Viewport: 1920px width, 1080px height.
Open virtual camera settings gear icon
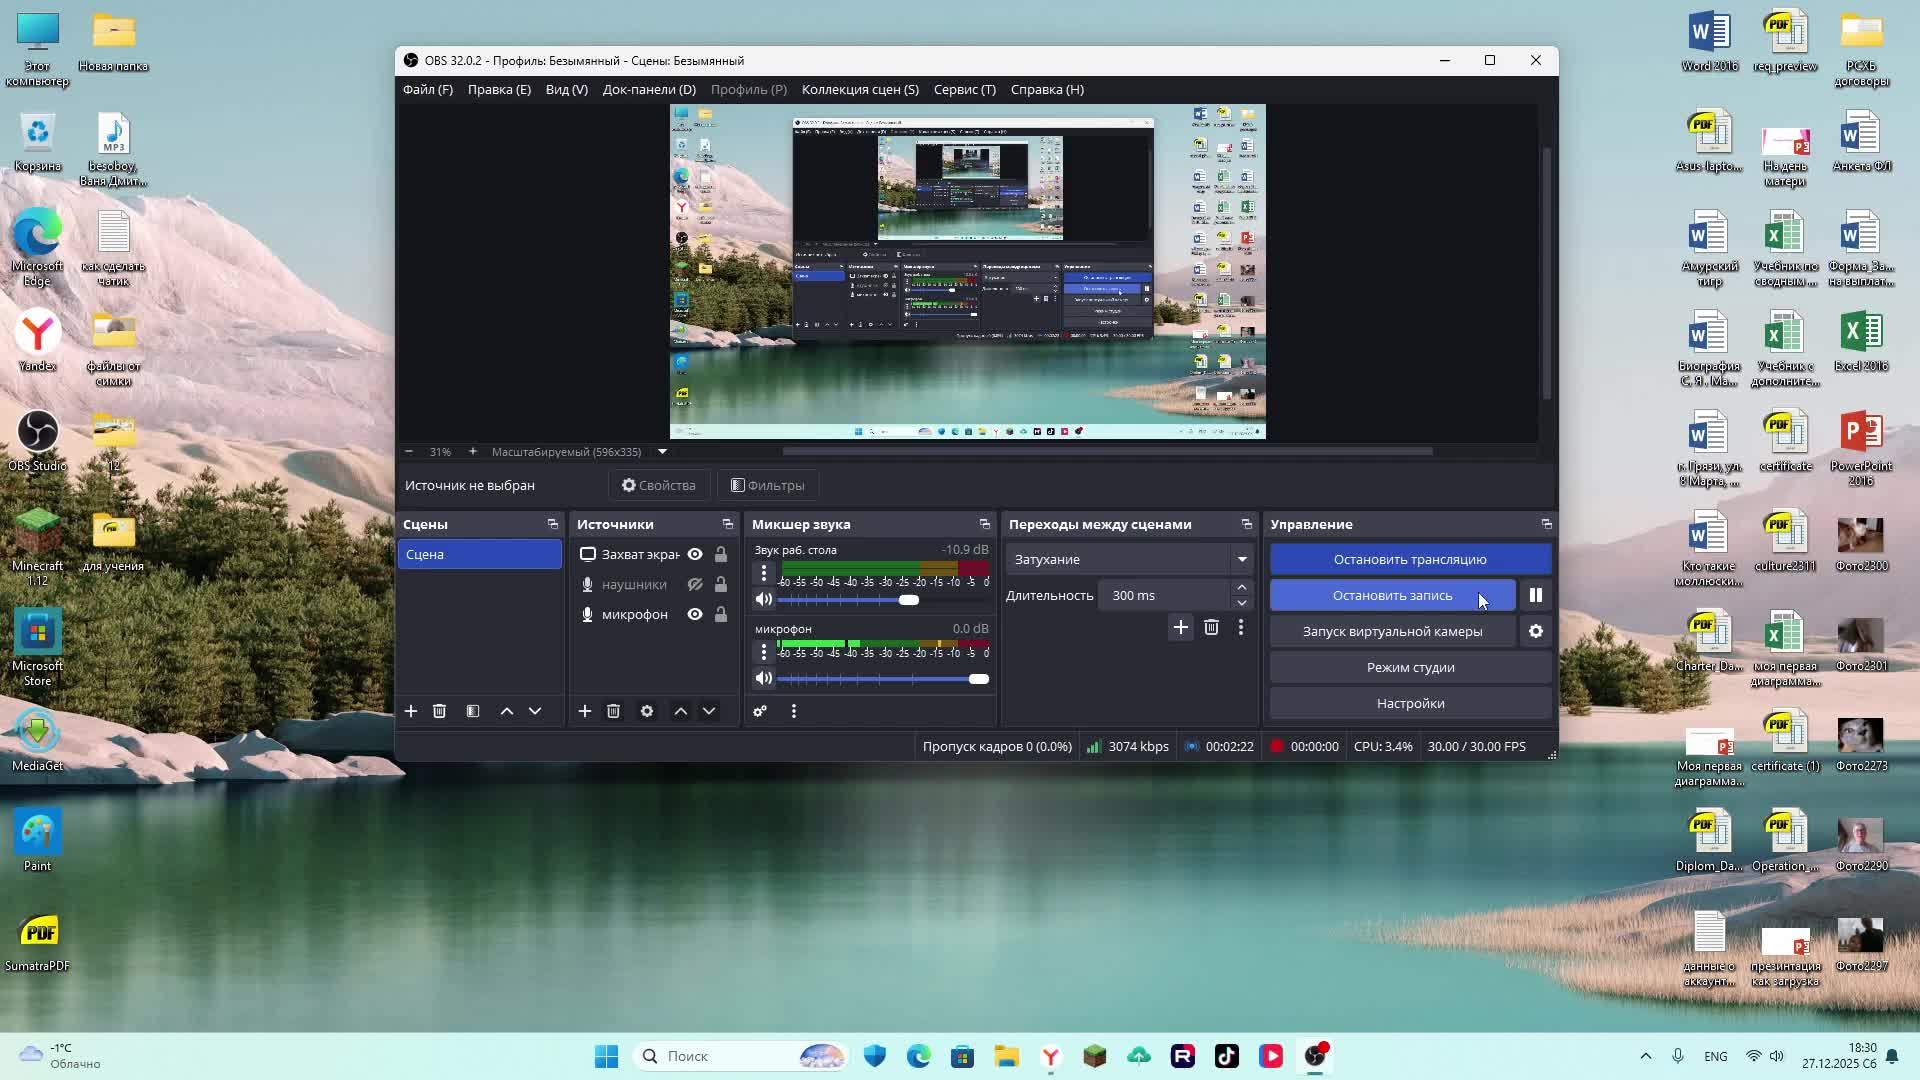(x=1535, y=631)
